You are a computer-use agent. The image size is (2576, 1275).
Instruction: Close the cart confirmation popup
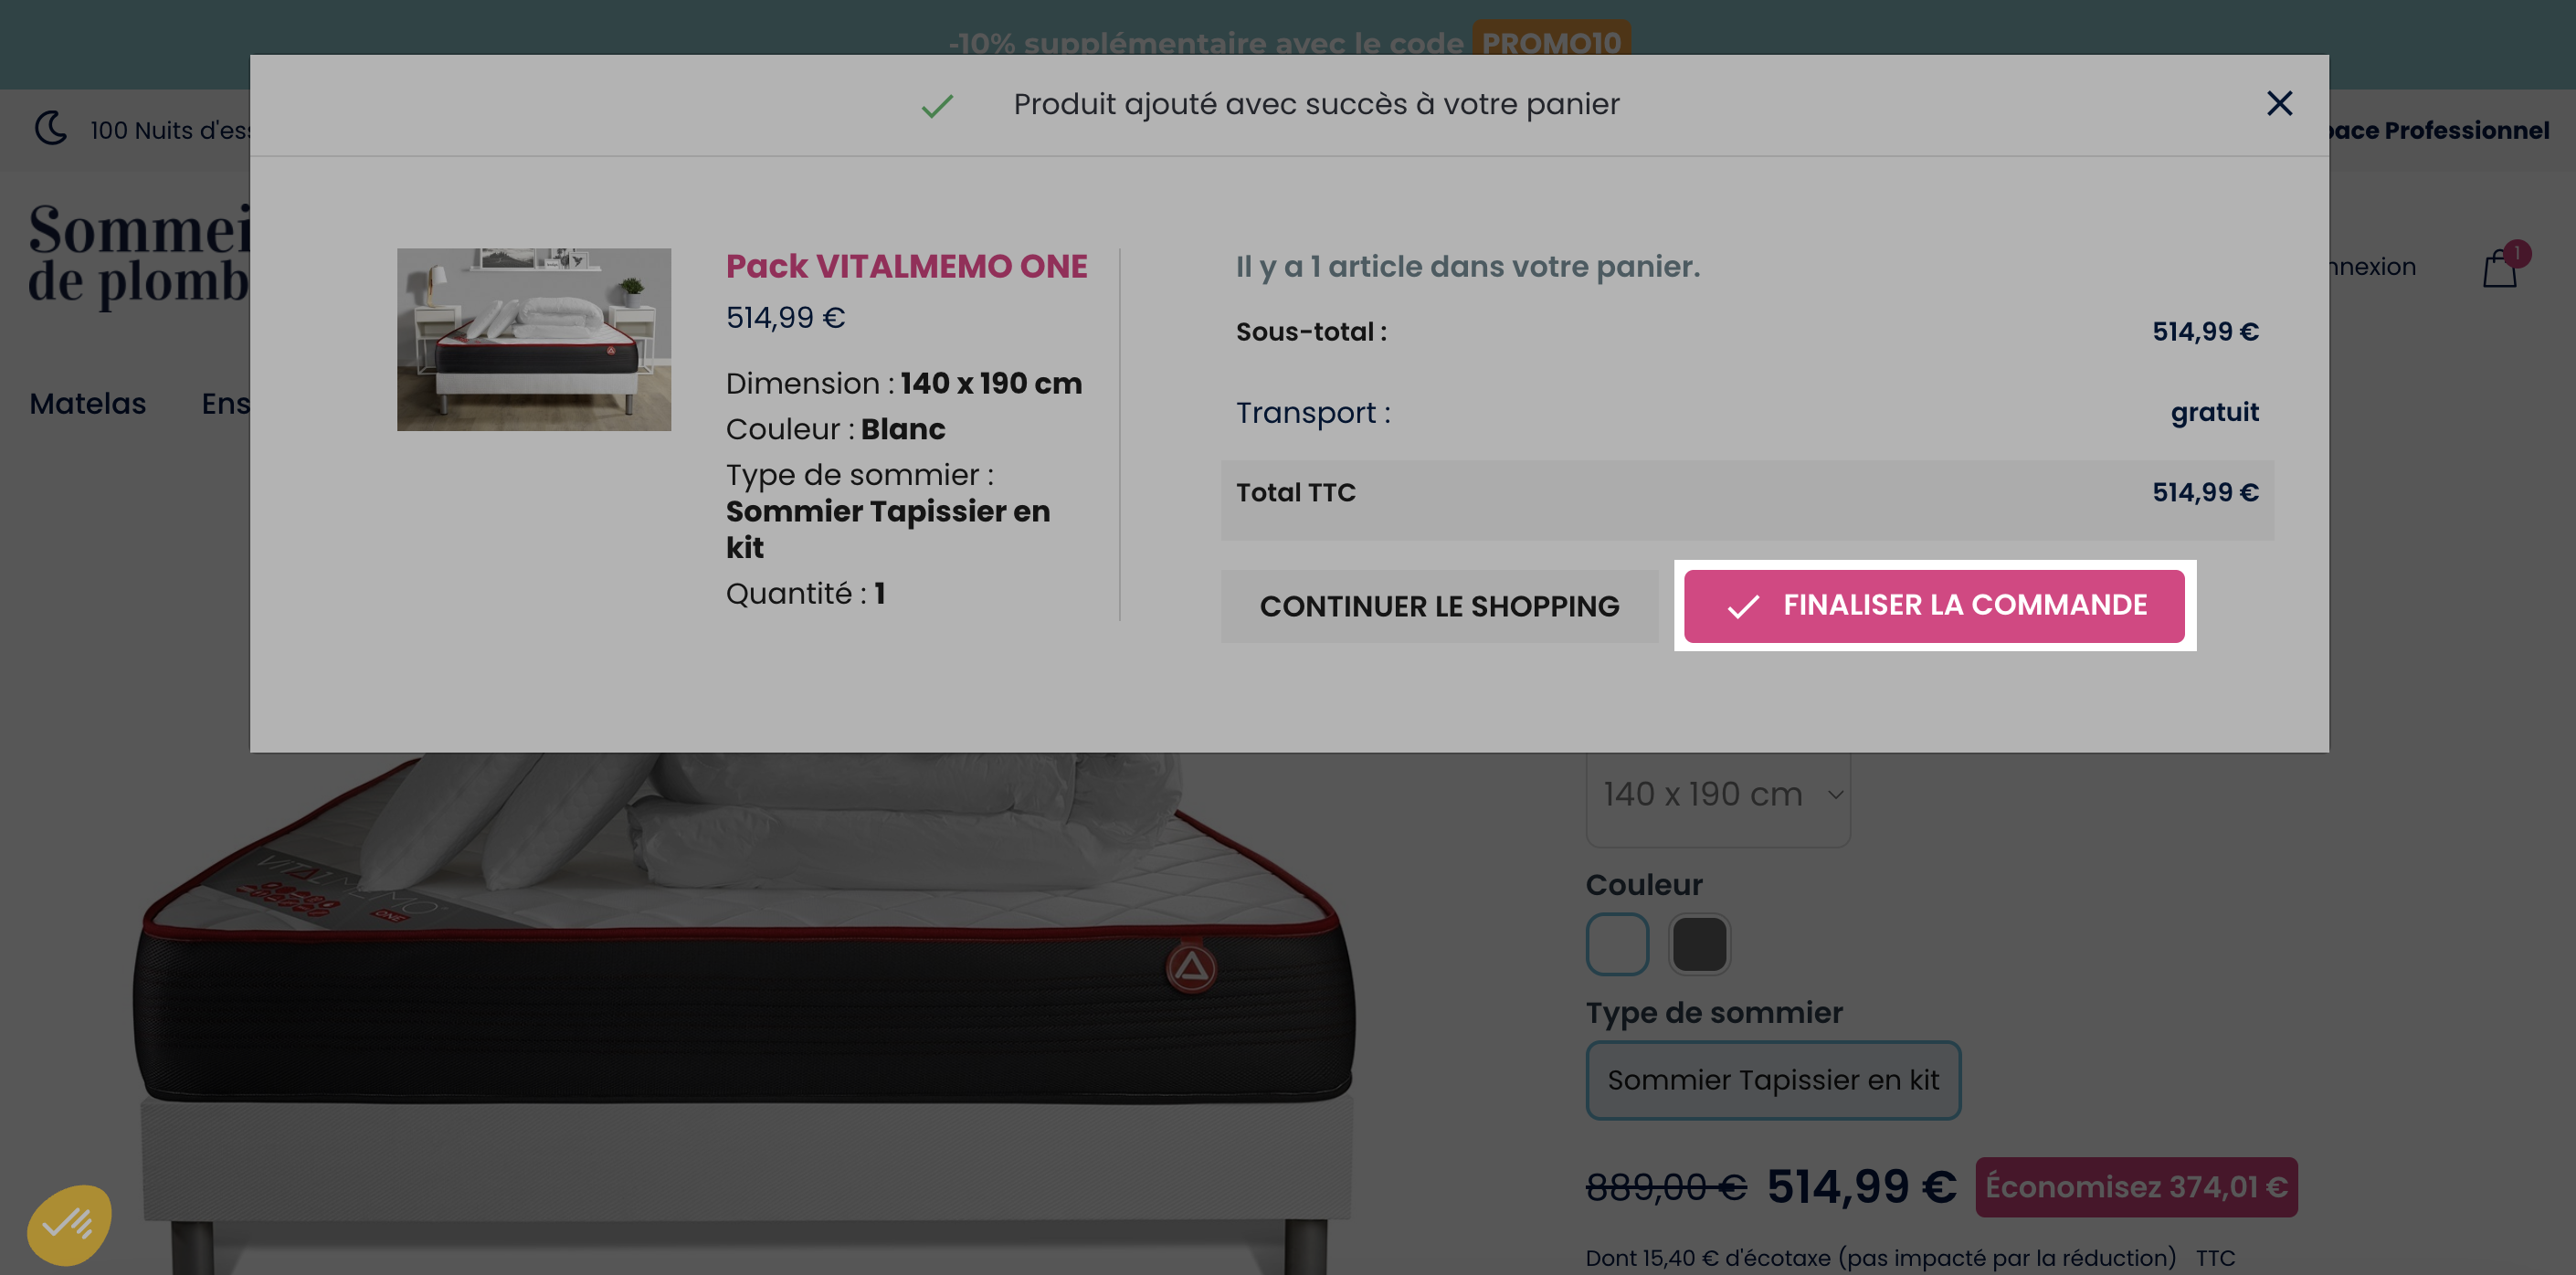(2279, 103)
